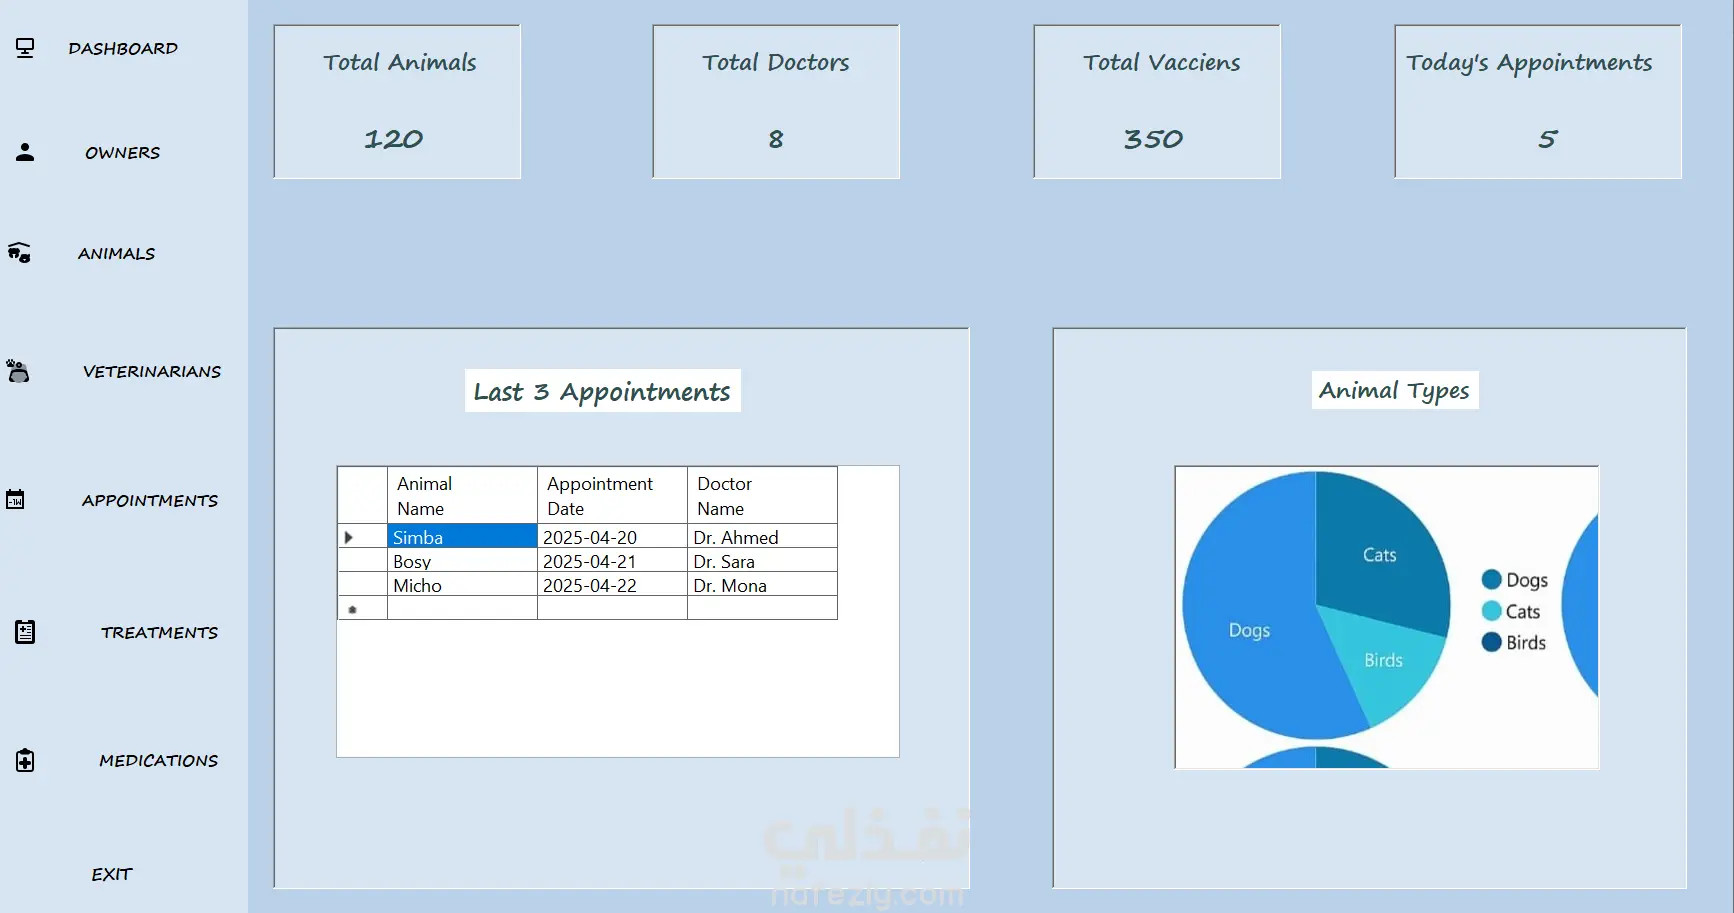This screenshot has height=913, width=1734.
Task: Select the Micho cell
Action: [x=462, y=584]
